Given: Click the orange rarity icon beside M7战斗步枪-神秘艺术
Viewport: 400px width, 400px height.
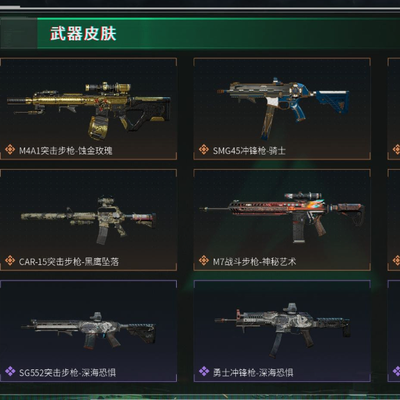Looking at the screenshot, I should pos(204,260).
